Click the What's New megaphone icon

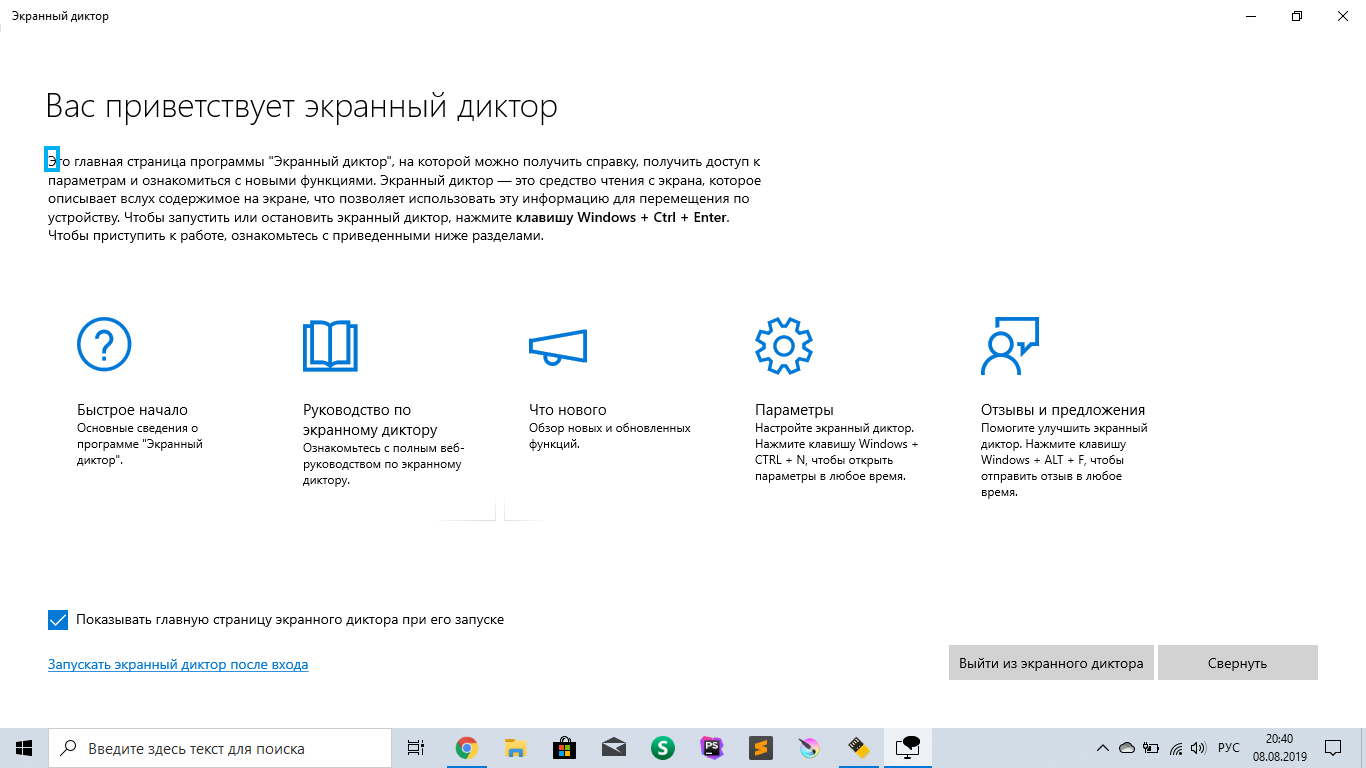pyautogui.click(x=558, y=347)
